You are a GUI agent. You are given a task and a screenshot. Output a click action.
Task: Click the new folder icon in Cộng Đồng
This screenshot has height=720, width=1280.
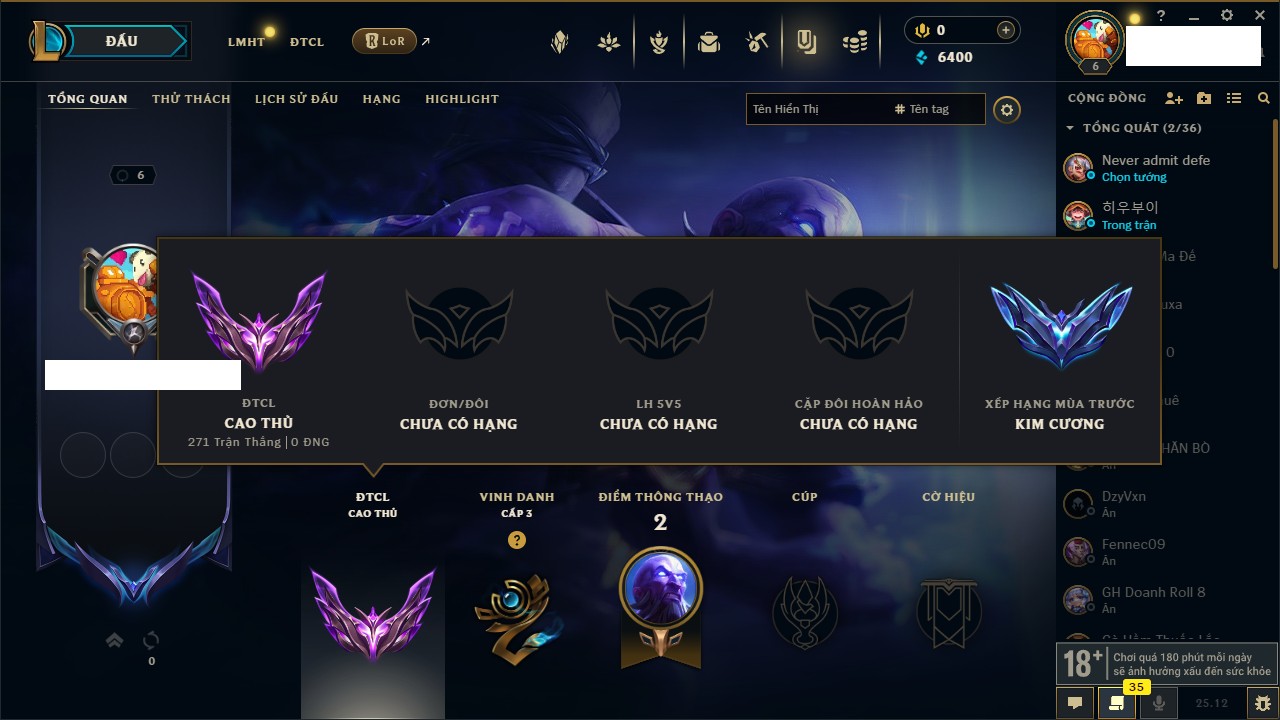point(1204,98)
